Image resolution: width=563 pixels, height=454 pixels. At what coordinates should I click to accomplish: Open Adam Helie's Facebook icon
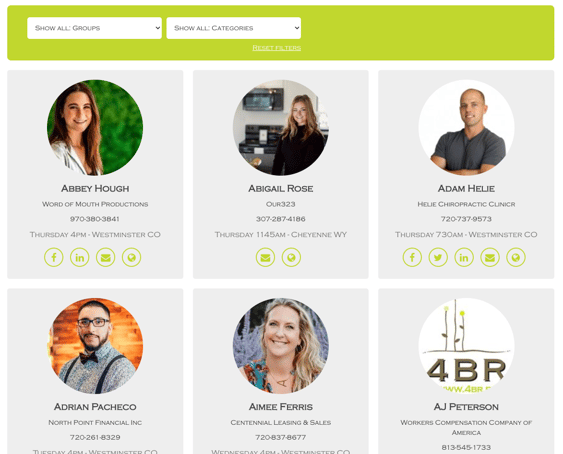tap(412, 257)
